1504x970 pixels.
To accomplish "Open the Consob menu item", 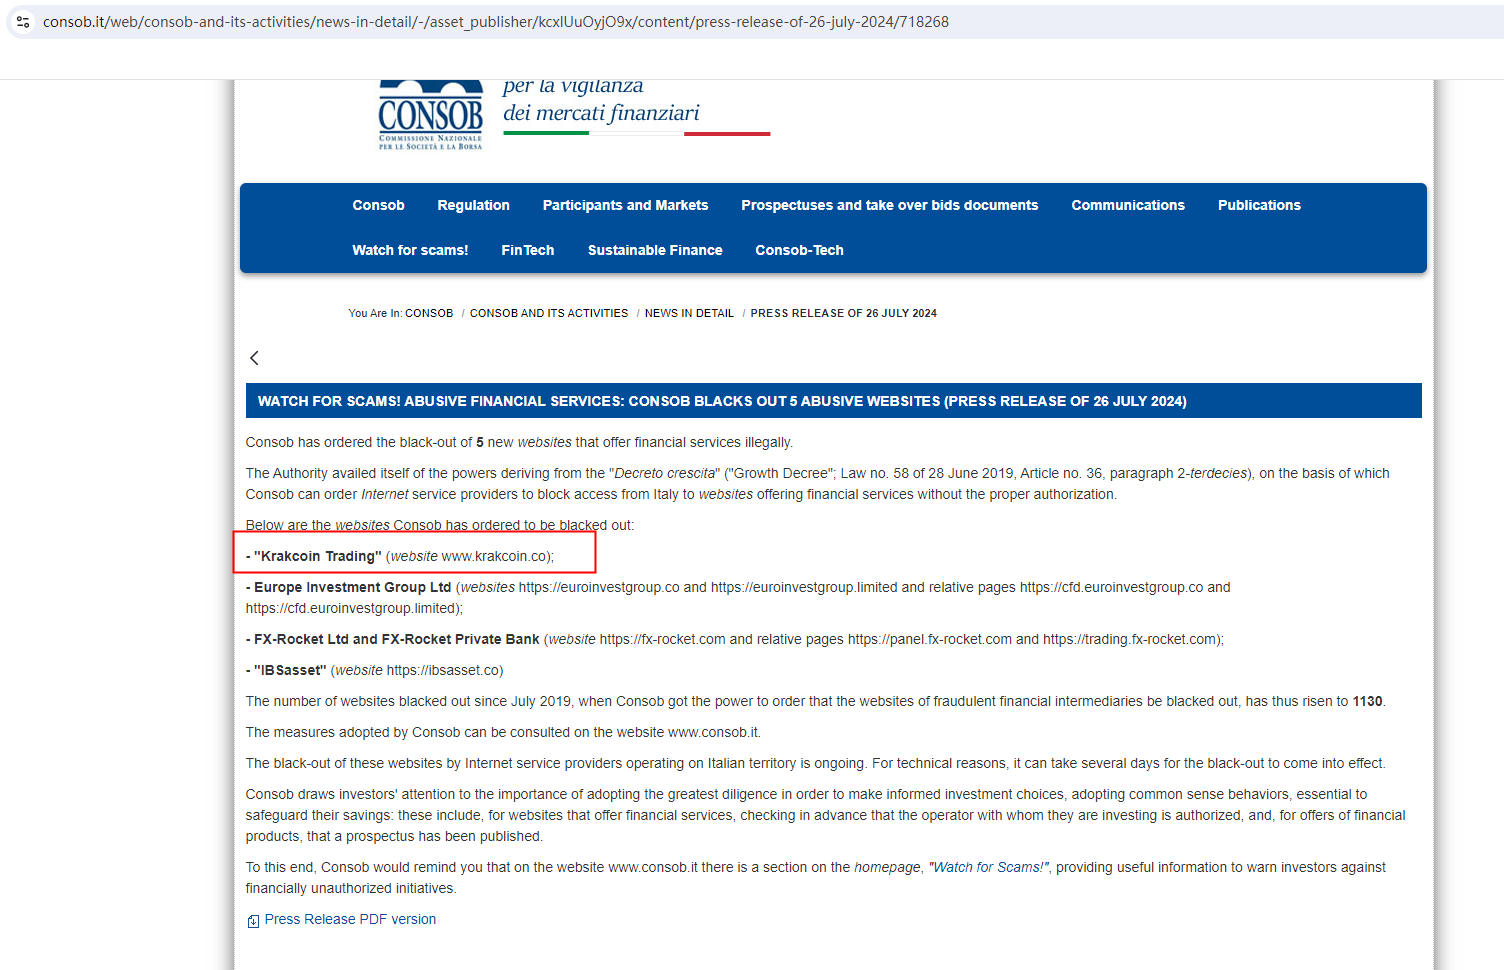I will pos(378,205).
